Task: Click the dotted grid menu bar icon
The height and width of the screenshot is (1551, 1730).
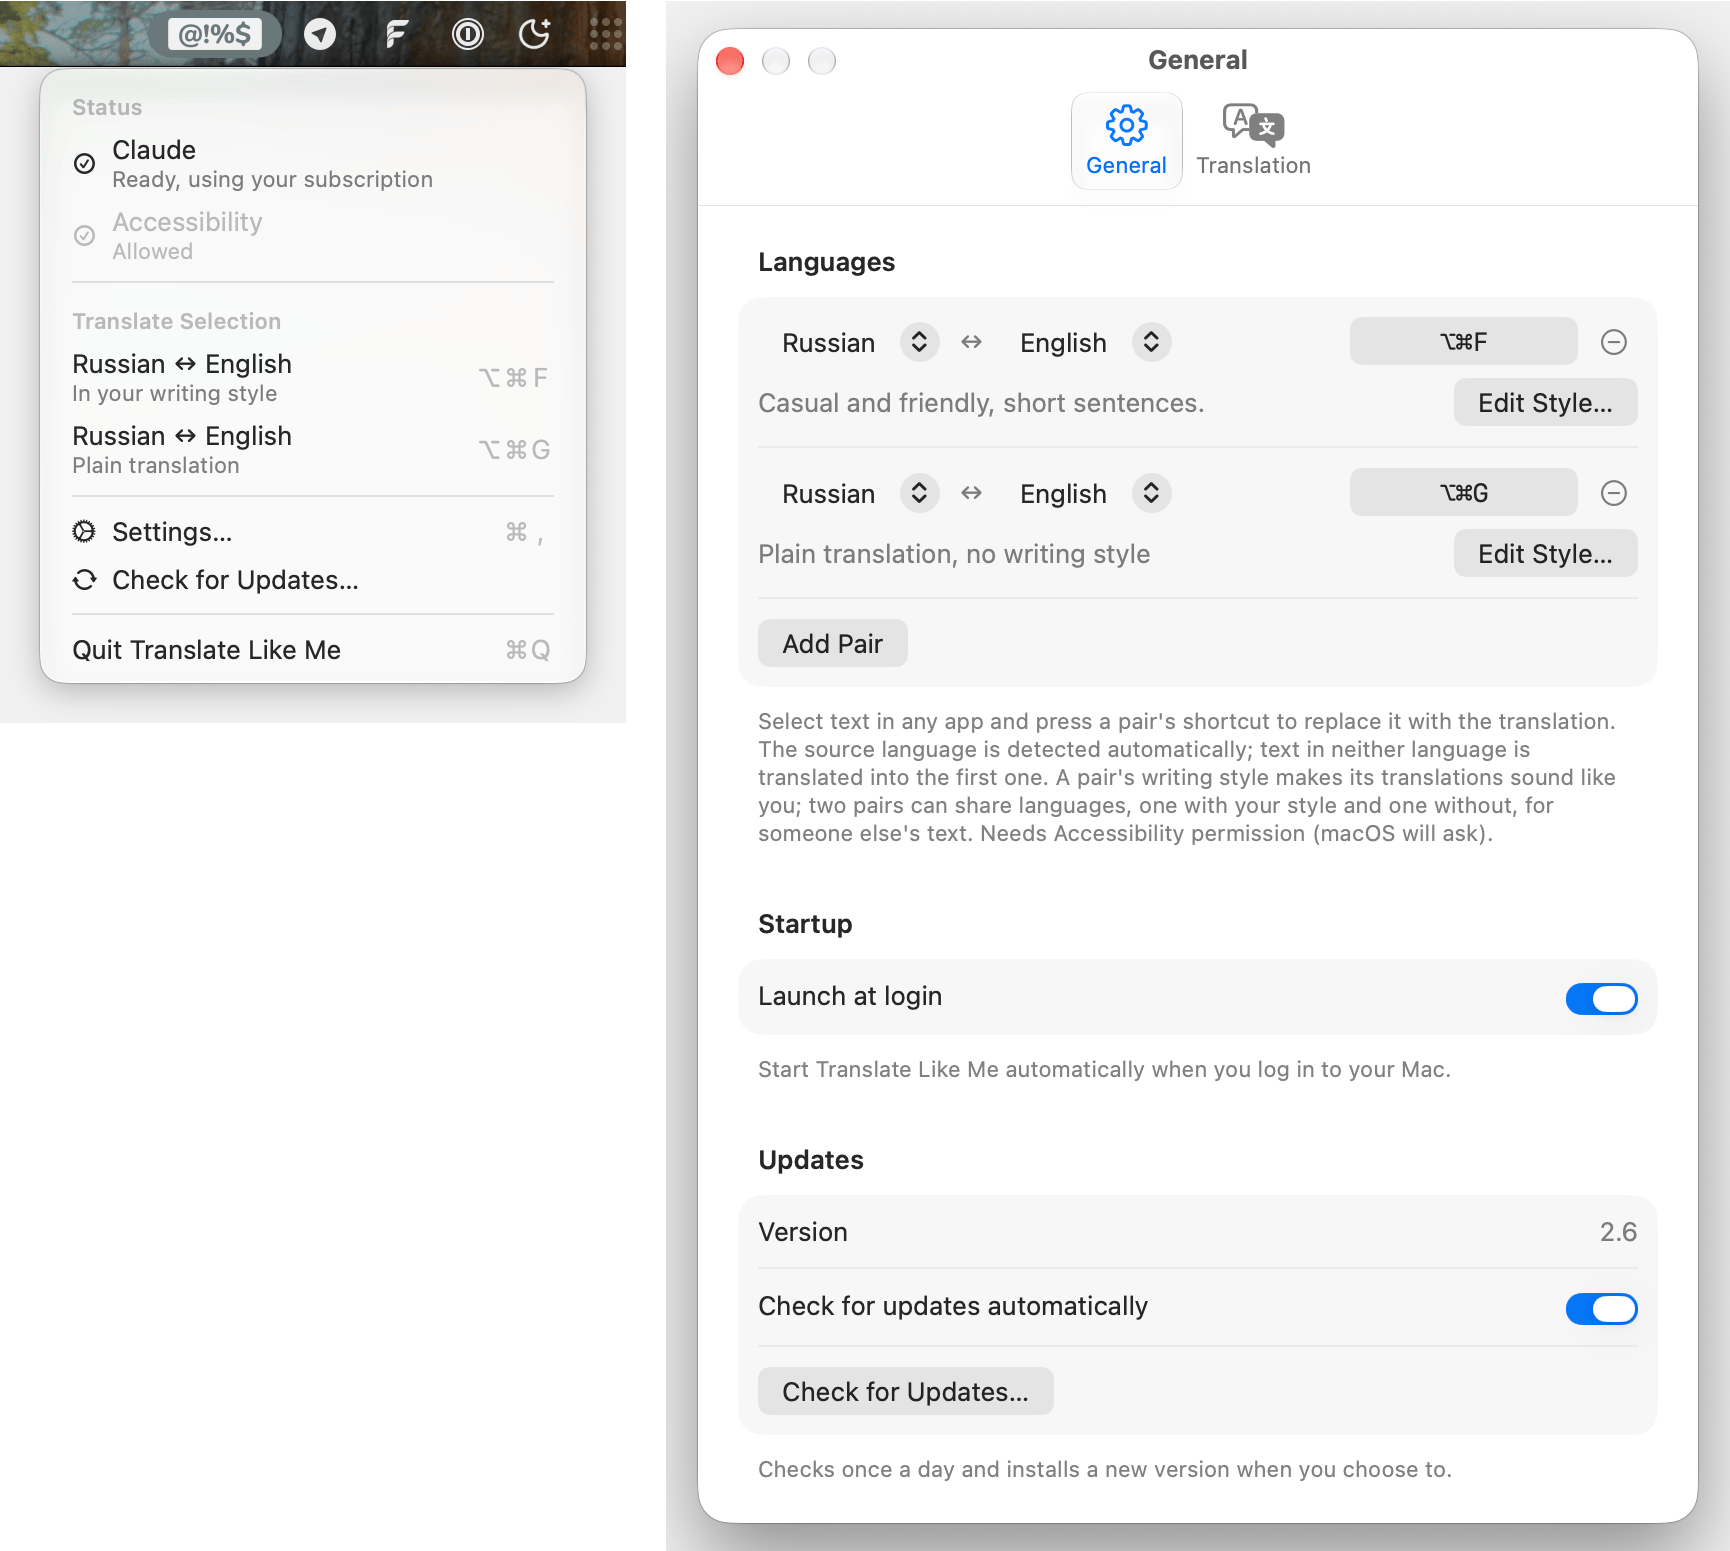Action: [606, 34]
